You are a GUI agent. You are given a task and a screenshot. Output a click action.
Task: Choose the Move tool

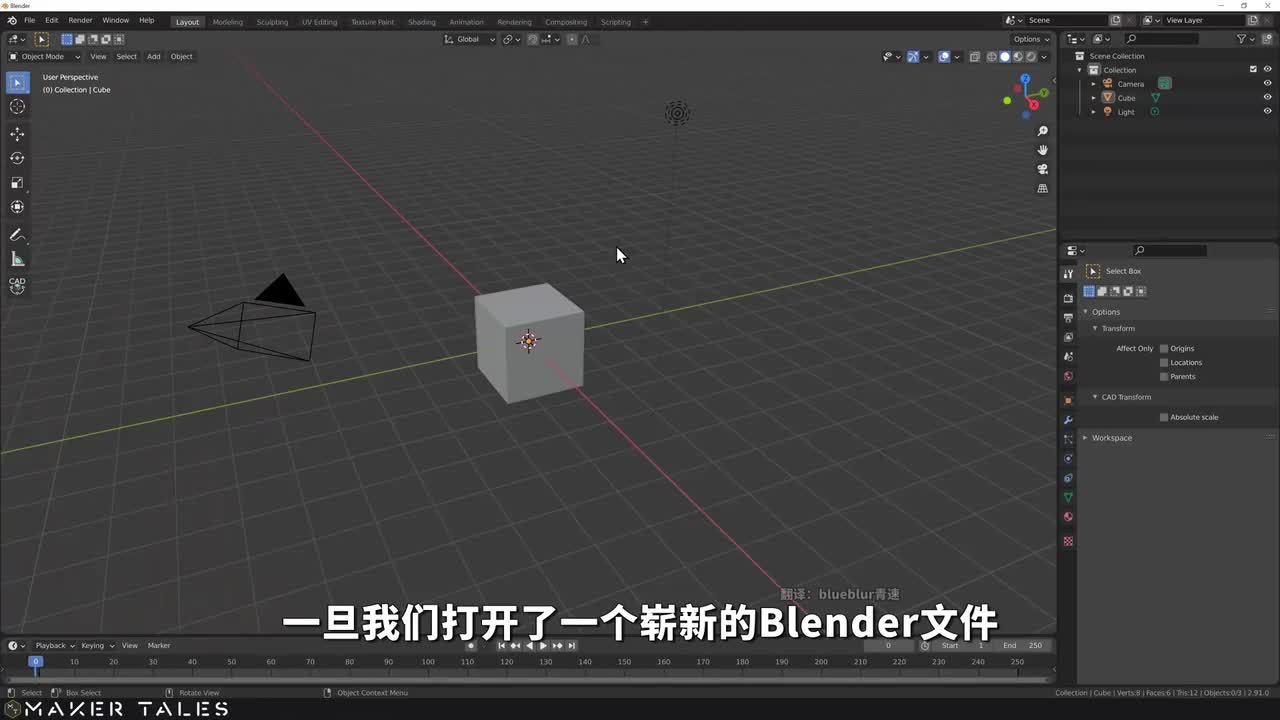17,134
